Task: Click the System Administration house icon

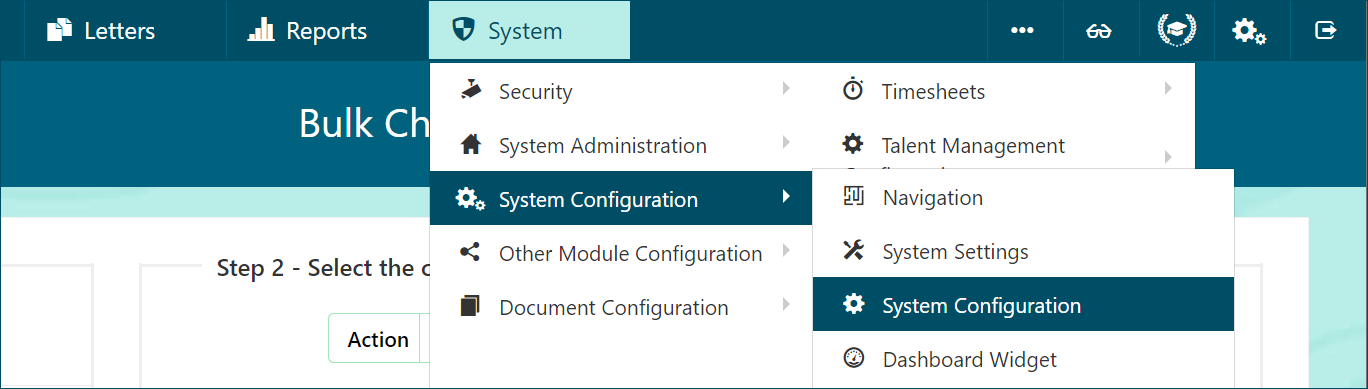Action: [x=471, y=145]
